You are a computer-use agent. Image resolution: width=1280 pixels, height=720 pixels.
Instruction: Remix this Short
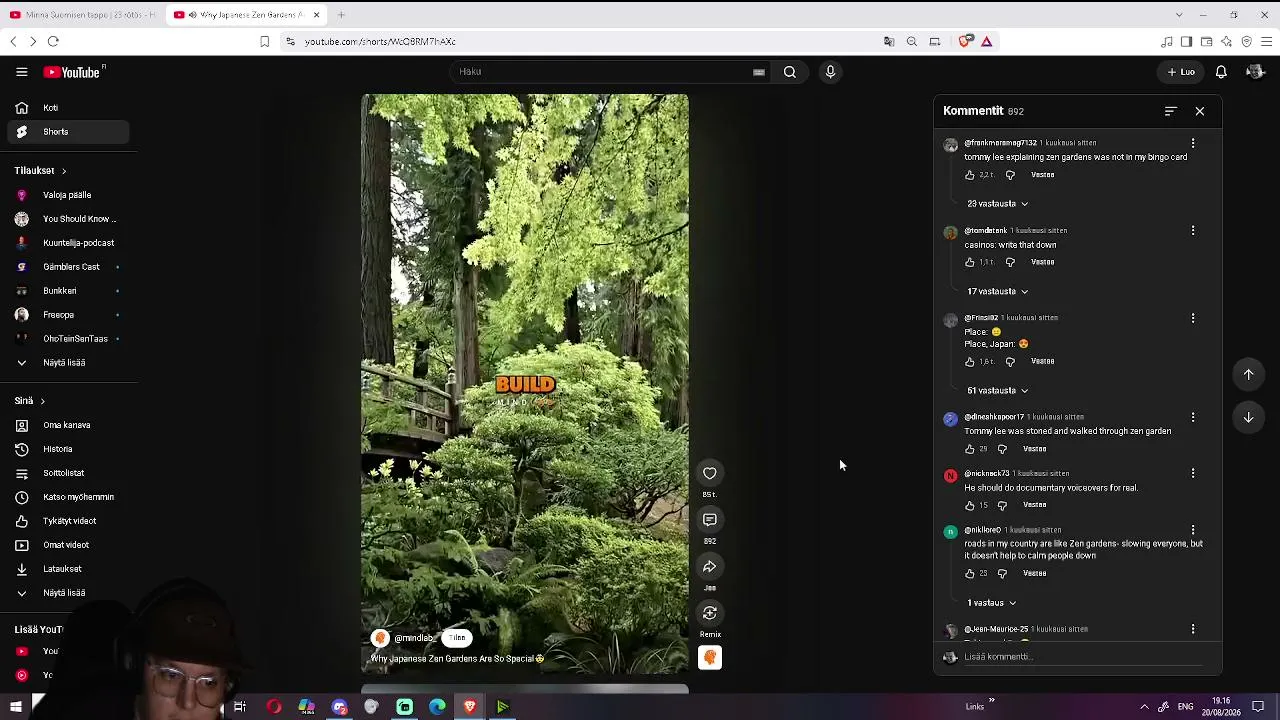tap(710, 613)
